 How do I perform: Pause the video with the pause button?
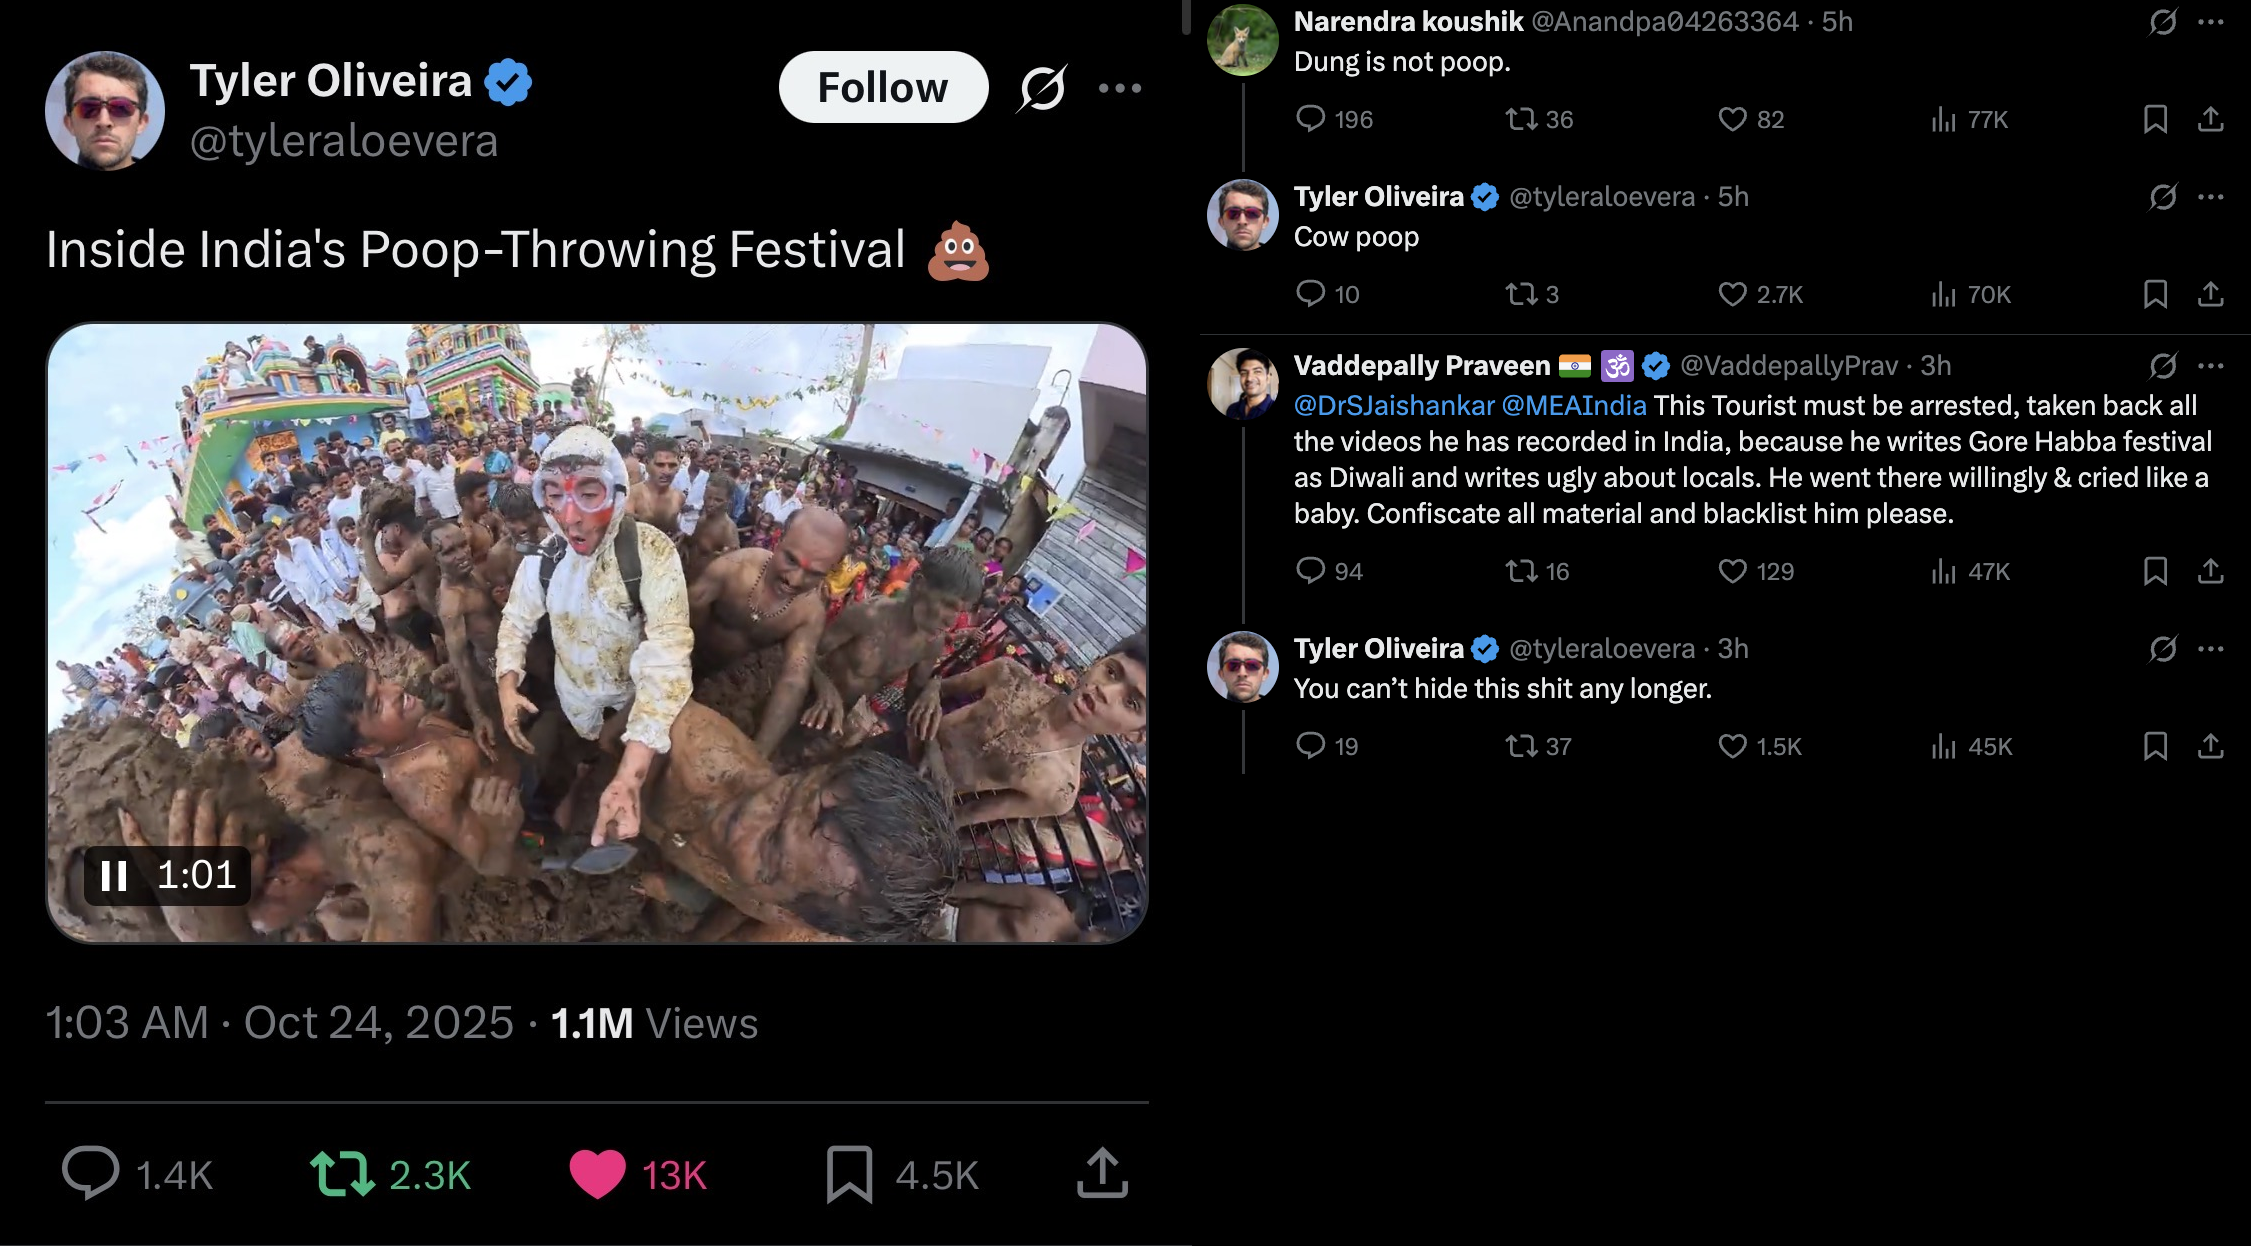tap(114, 876)
